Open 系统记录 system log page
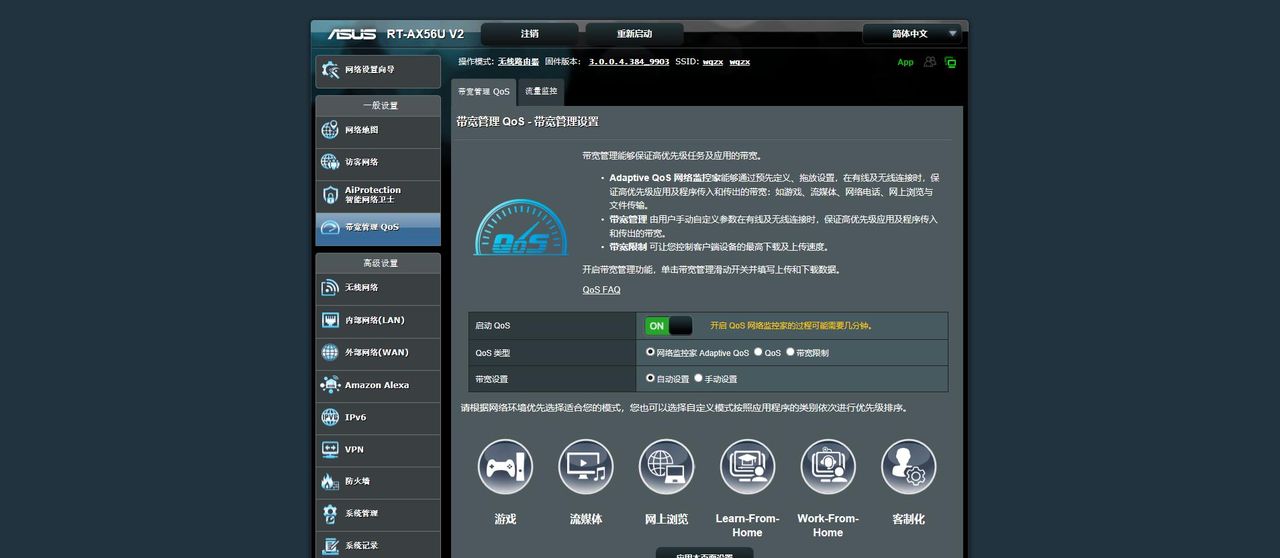Image resolution: width=1280 pixels, height=558 pixels. [378, 546]
